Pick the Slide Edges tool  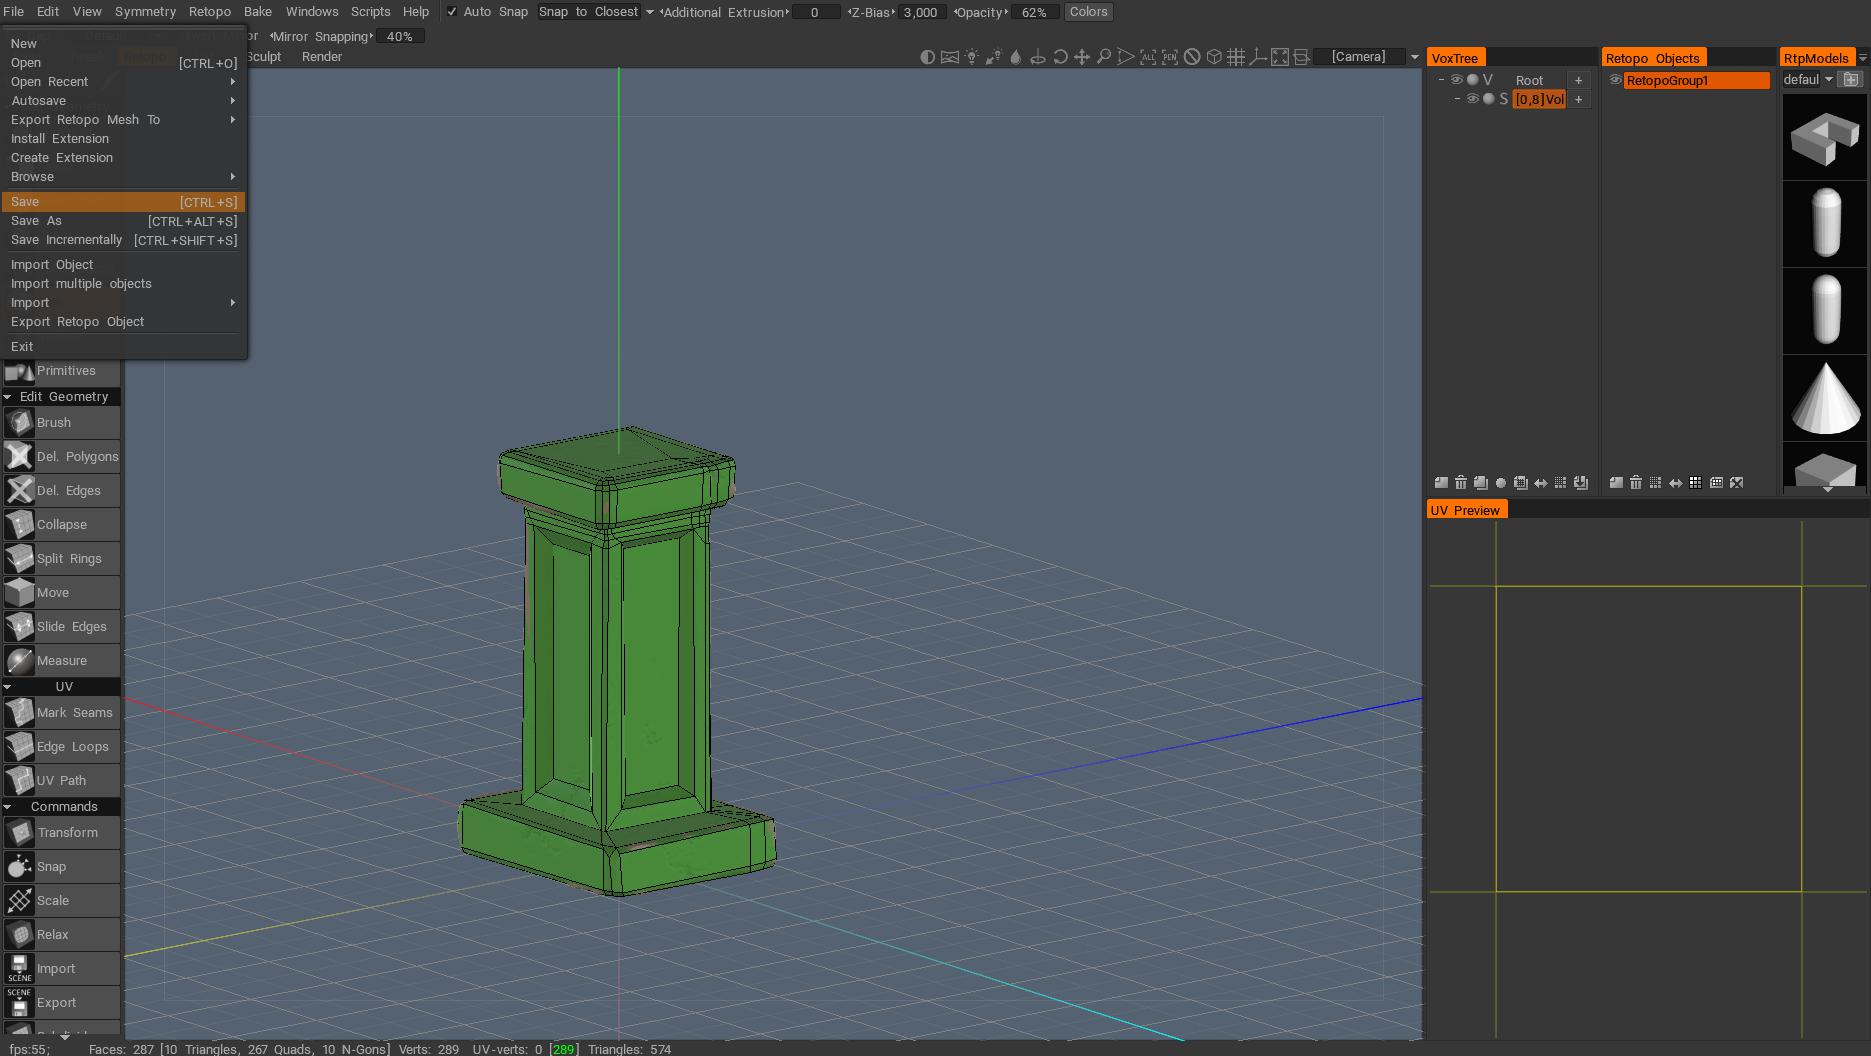(60, 626)
